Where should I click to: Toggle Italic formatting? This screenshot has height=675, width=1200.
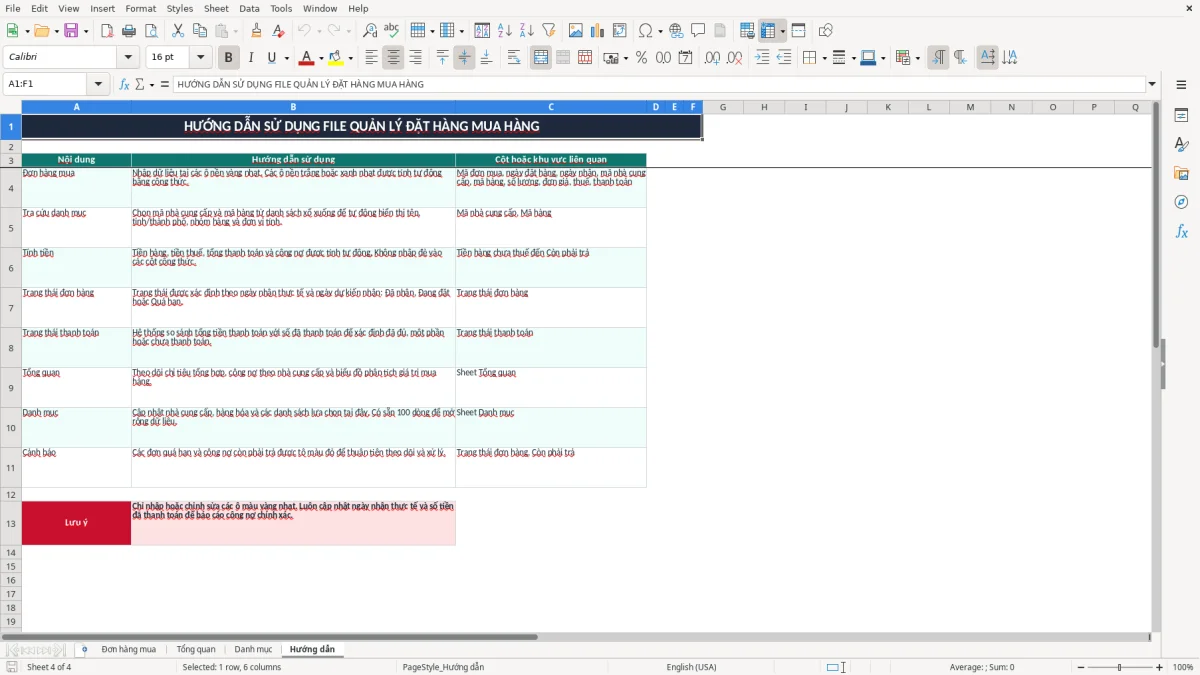[251, 58]
